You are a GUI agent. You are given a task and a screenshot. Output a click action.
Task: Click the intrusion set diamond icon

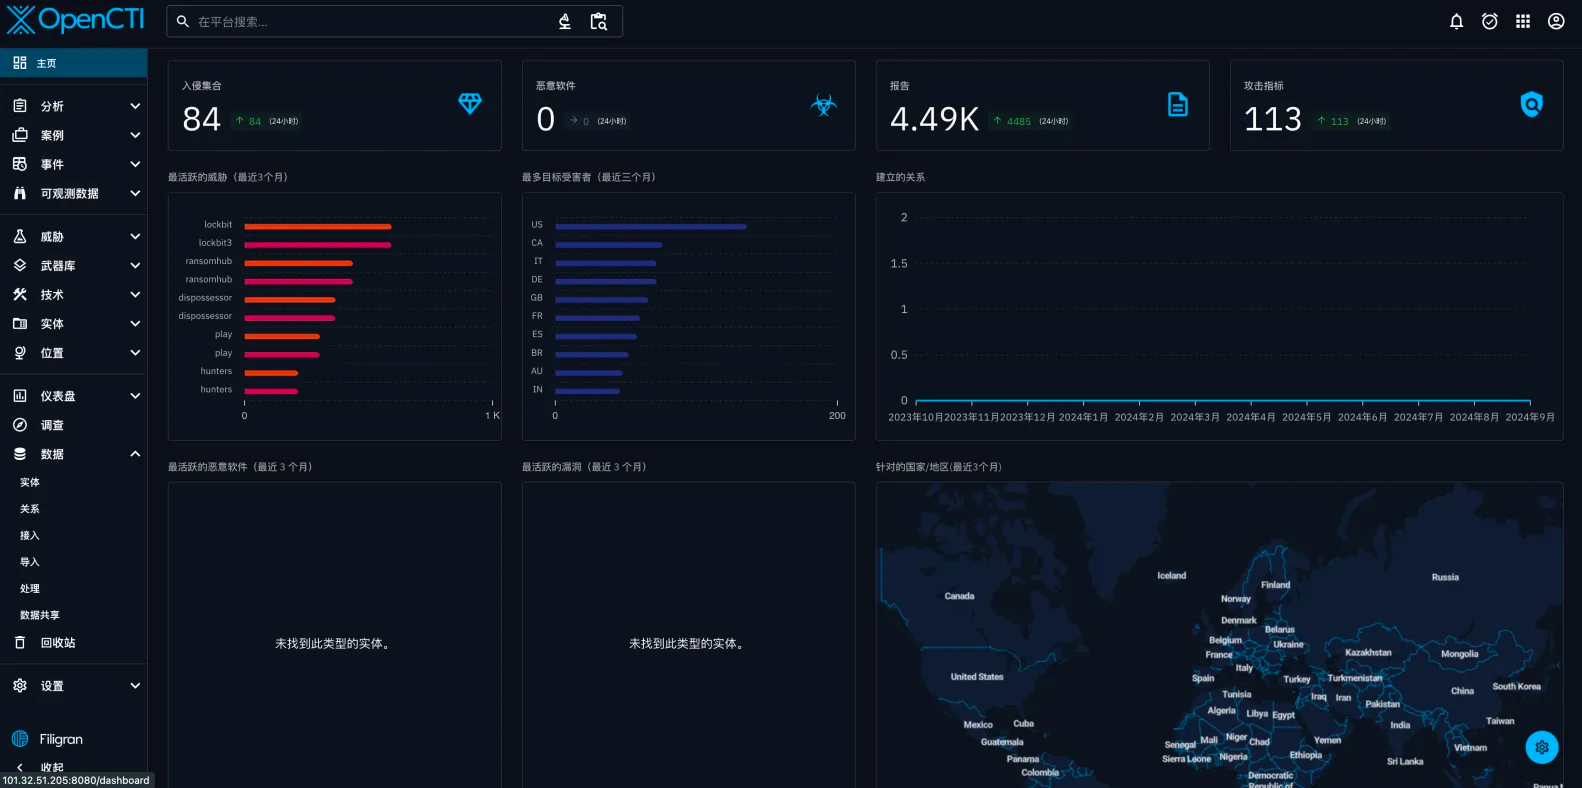(470, 104)
